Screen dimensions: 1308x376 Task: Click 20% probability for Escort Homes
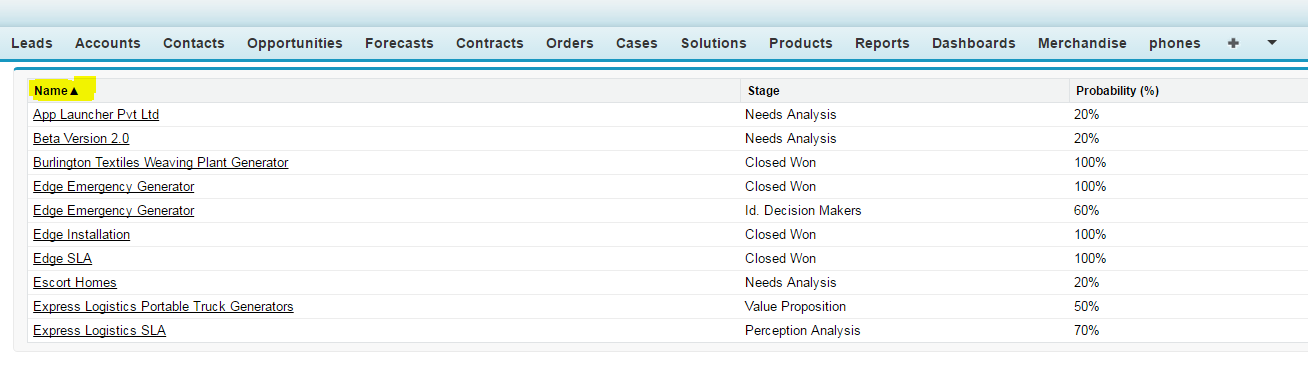coord(1087,283)
